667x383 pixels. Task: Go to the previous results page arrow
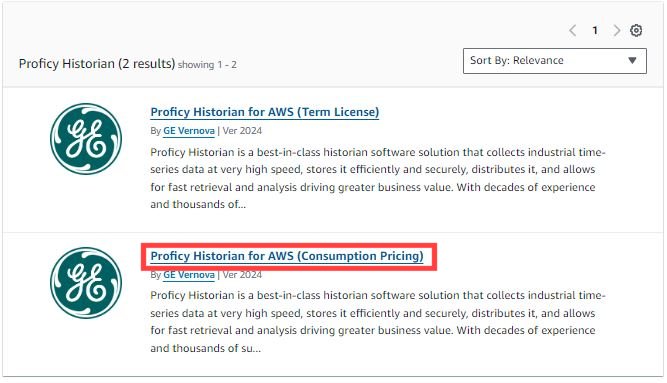573,30
